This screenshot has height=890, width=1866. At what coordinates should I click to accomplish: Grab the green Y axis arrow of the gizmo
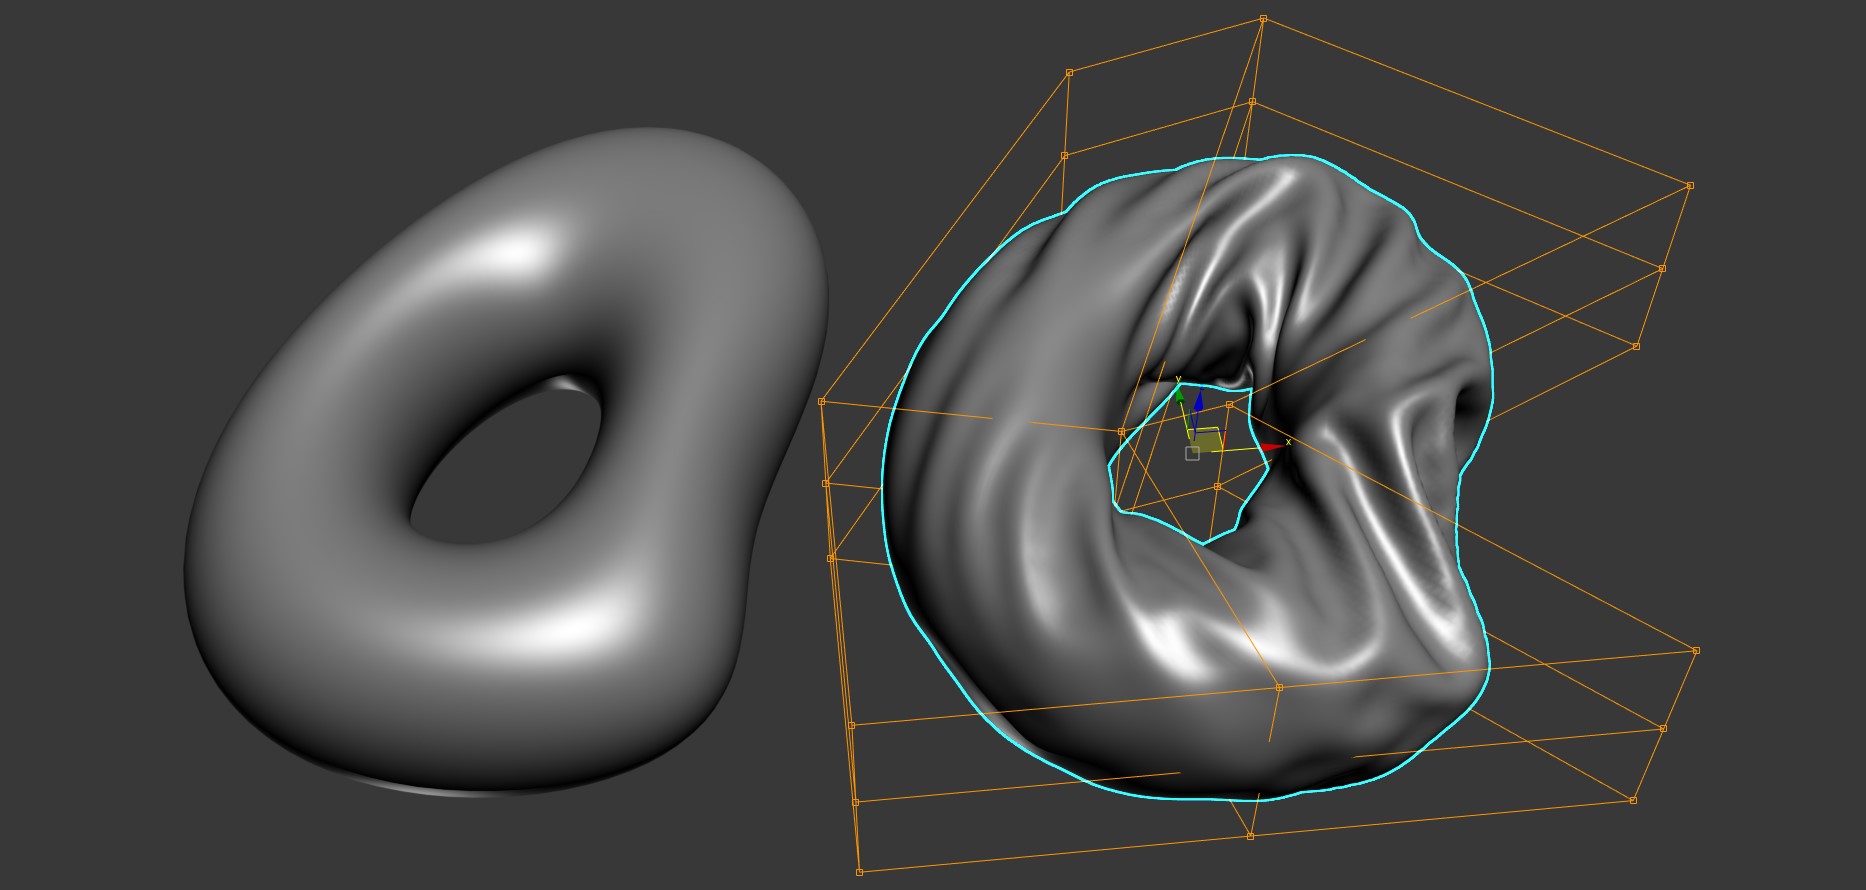tap(1180, 395)
